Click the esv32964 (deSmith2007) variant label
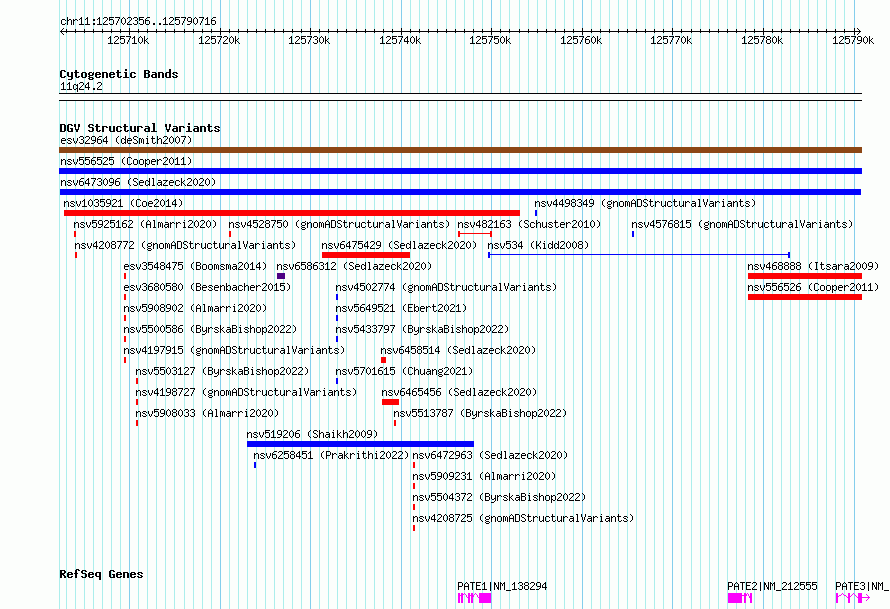 pos(126,140)
